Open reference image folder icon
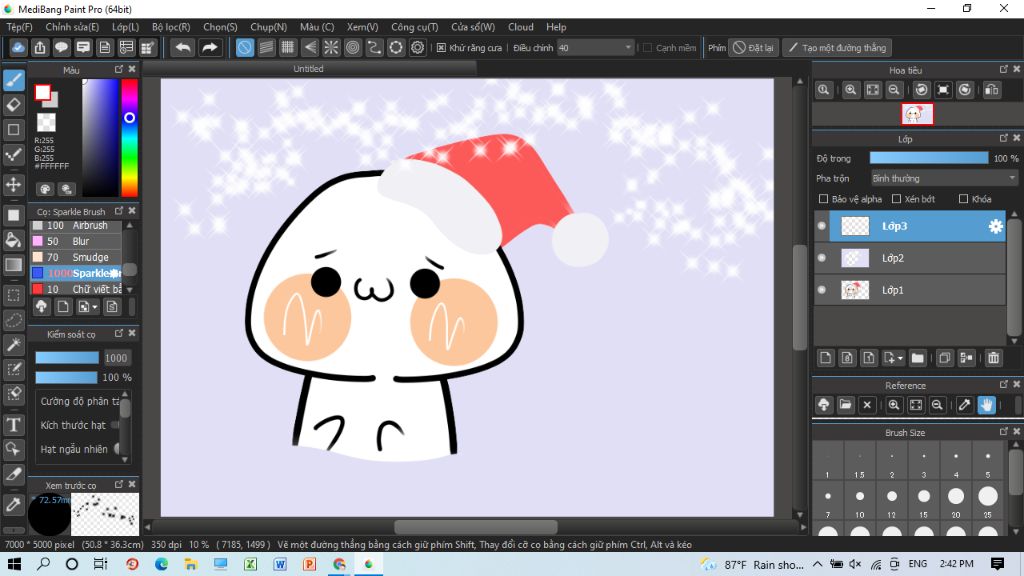 845,405
